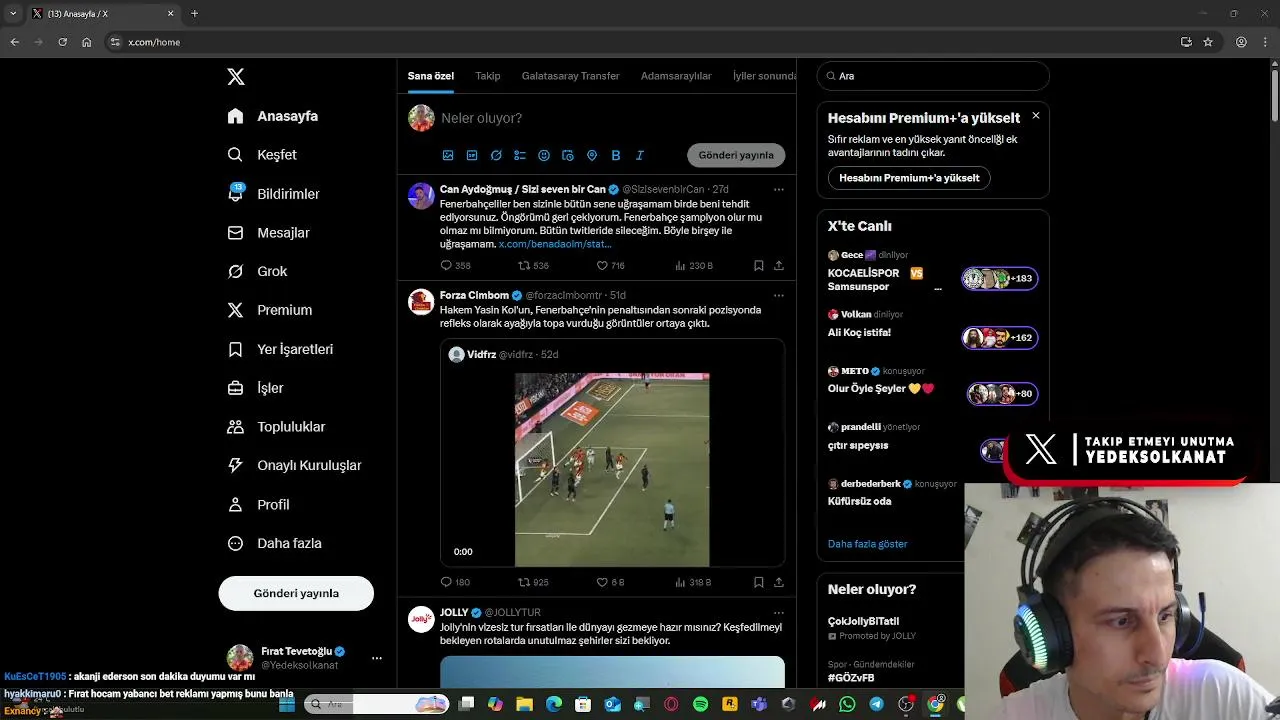Screen dimensions: 1280x720
Task: Tag location in composer
Action: point(592,155)
